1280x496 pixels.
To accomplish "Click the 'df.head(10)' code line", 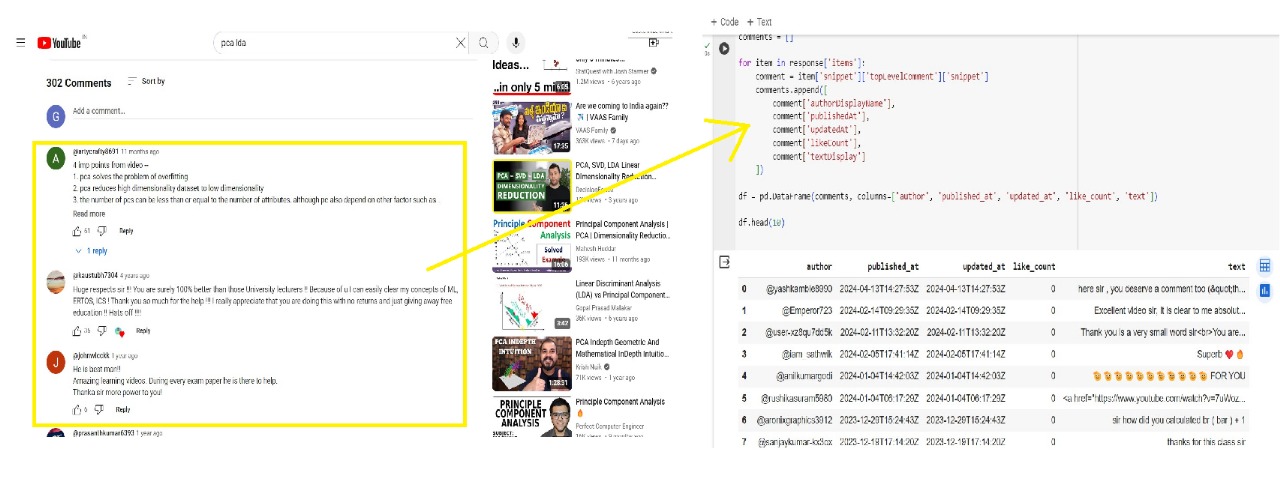I will [x=762, y=222].
